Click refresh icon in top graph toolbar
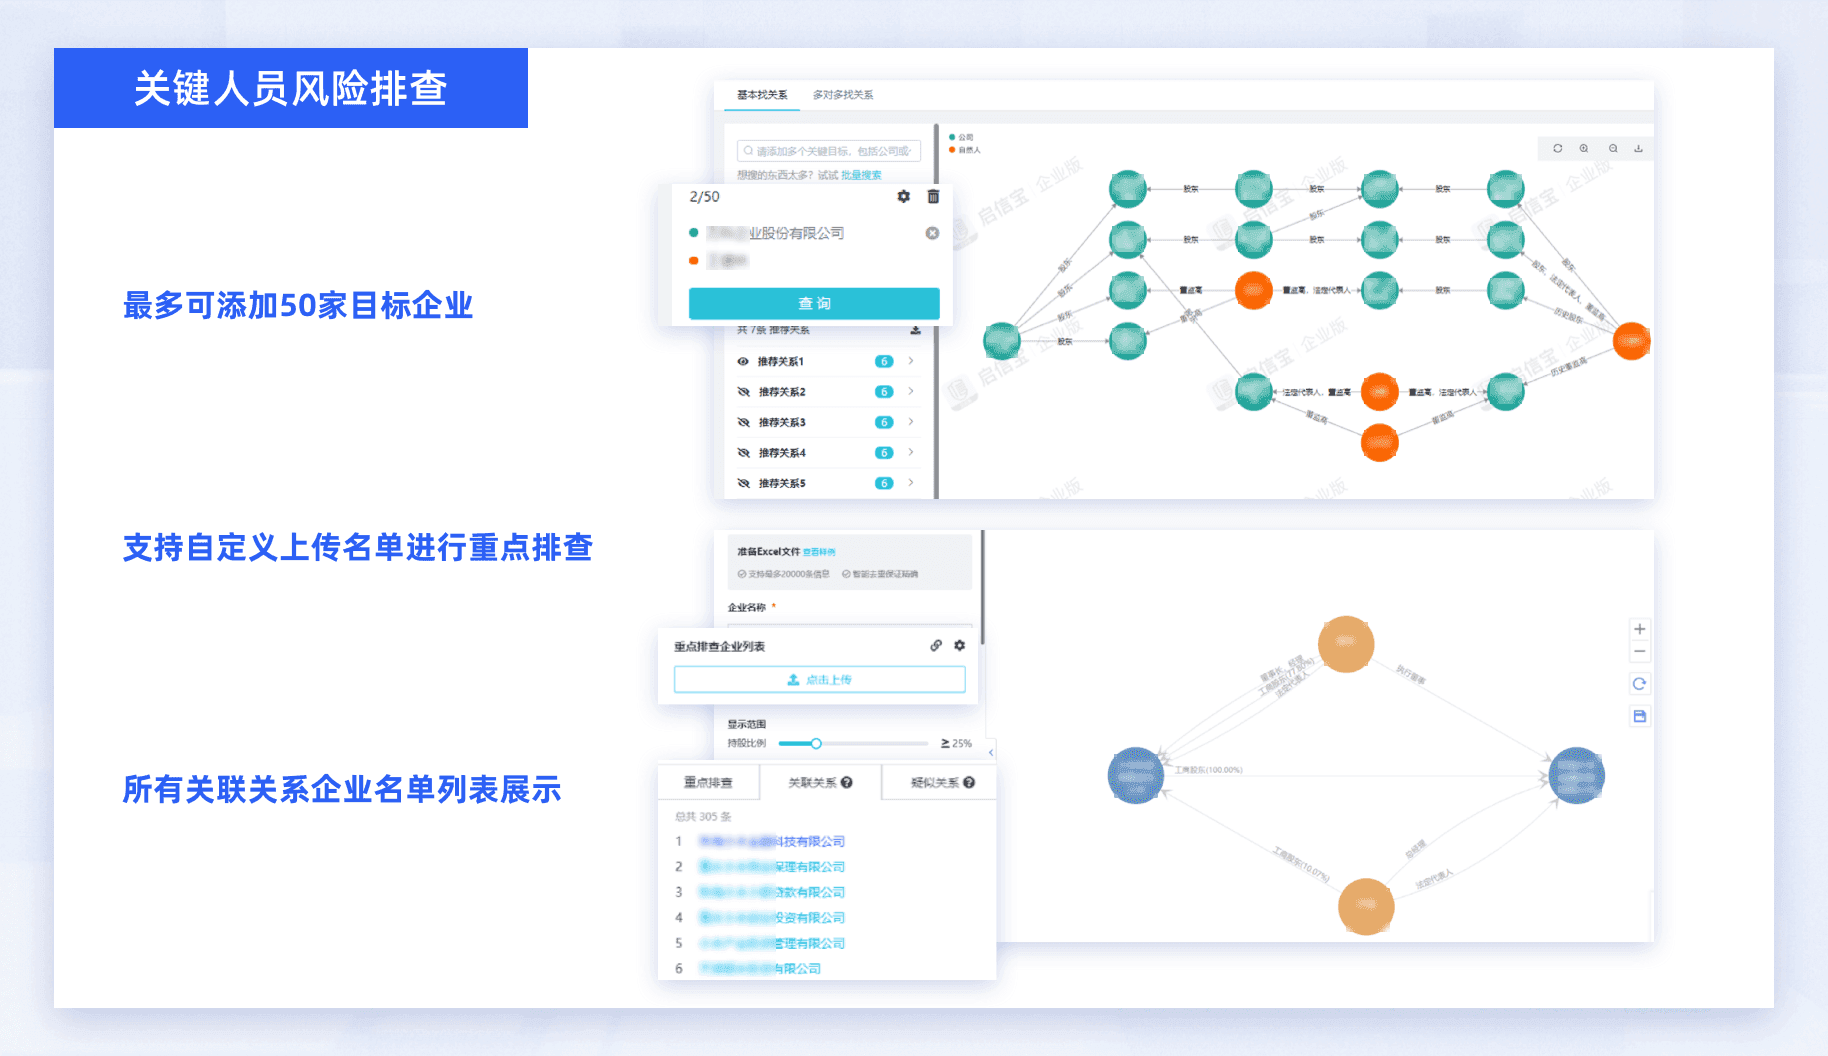 pyautogui.click(x=1557, y=148)
